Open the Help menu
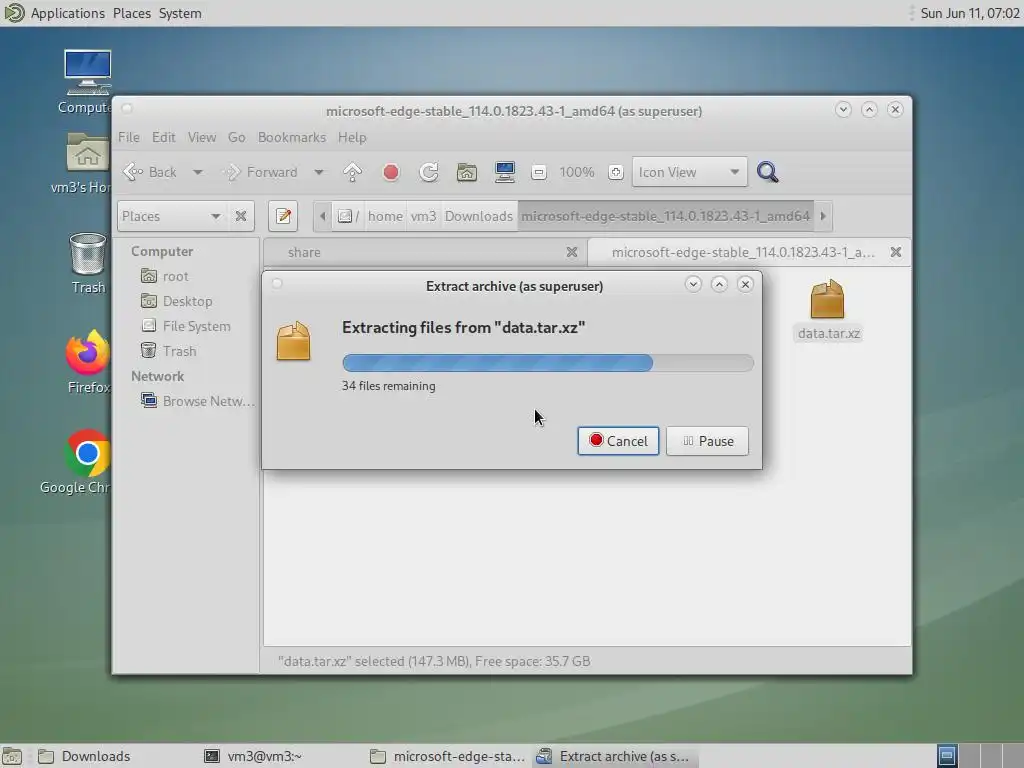Viewport: 1024px width, 768px height. point(352,137)
